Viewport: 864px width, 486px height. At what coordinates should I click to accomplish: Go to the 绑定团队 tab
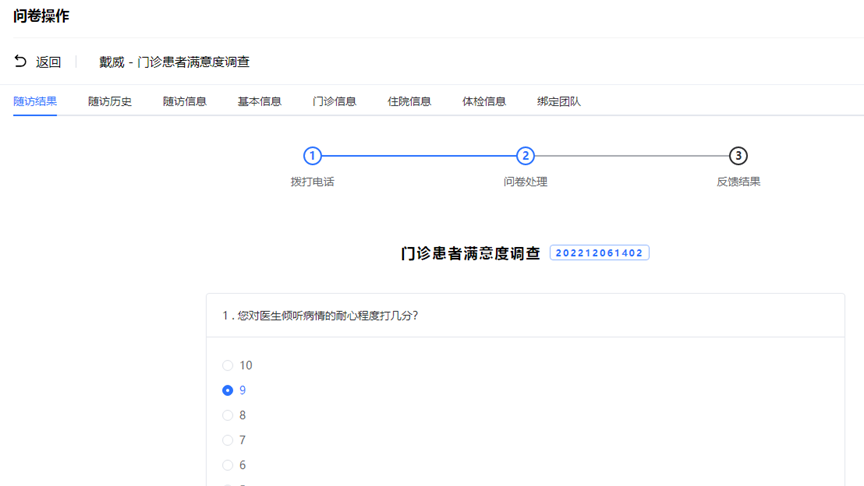(559, 101)
